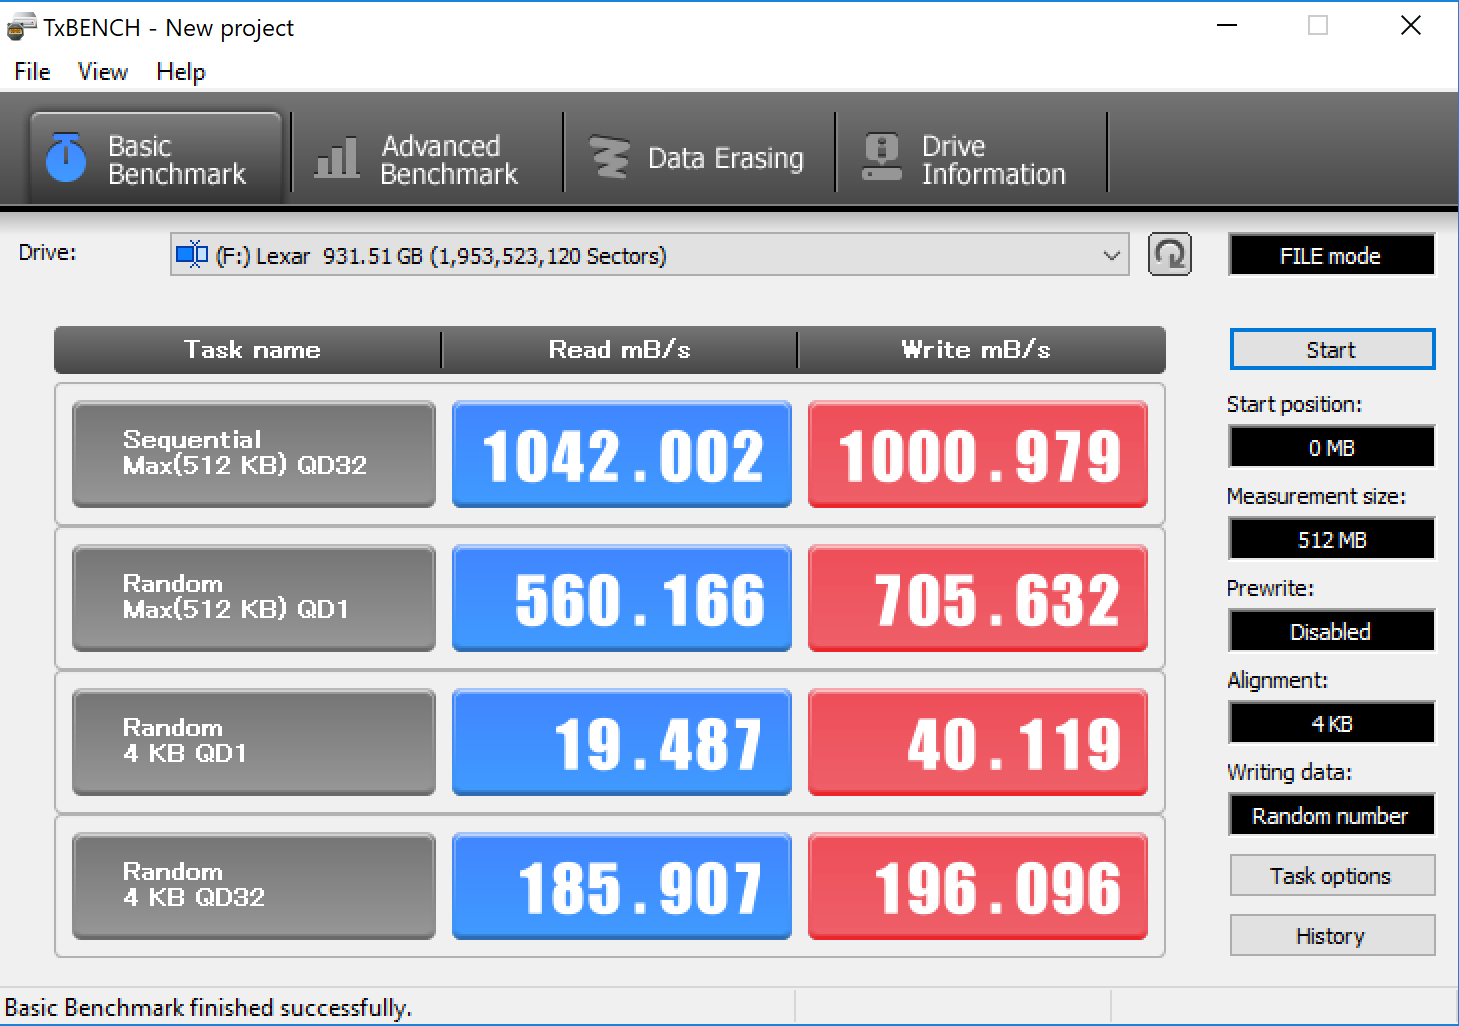Screen dimensions: 1459x1026
Task: Change the Writing data Random number setting
Action: point(1331,816)
